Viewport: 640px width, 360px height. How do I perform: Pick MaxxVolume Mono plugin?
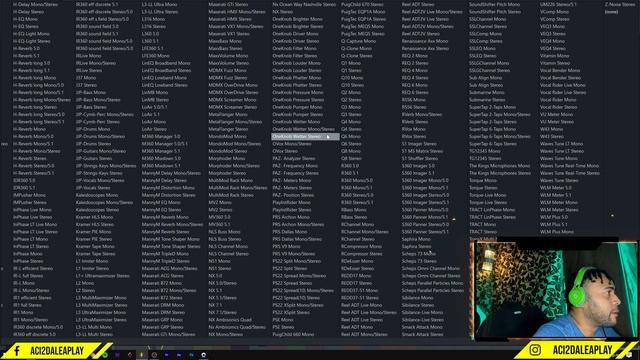coord(228,56)
